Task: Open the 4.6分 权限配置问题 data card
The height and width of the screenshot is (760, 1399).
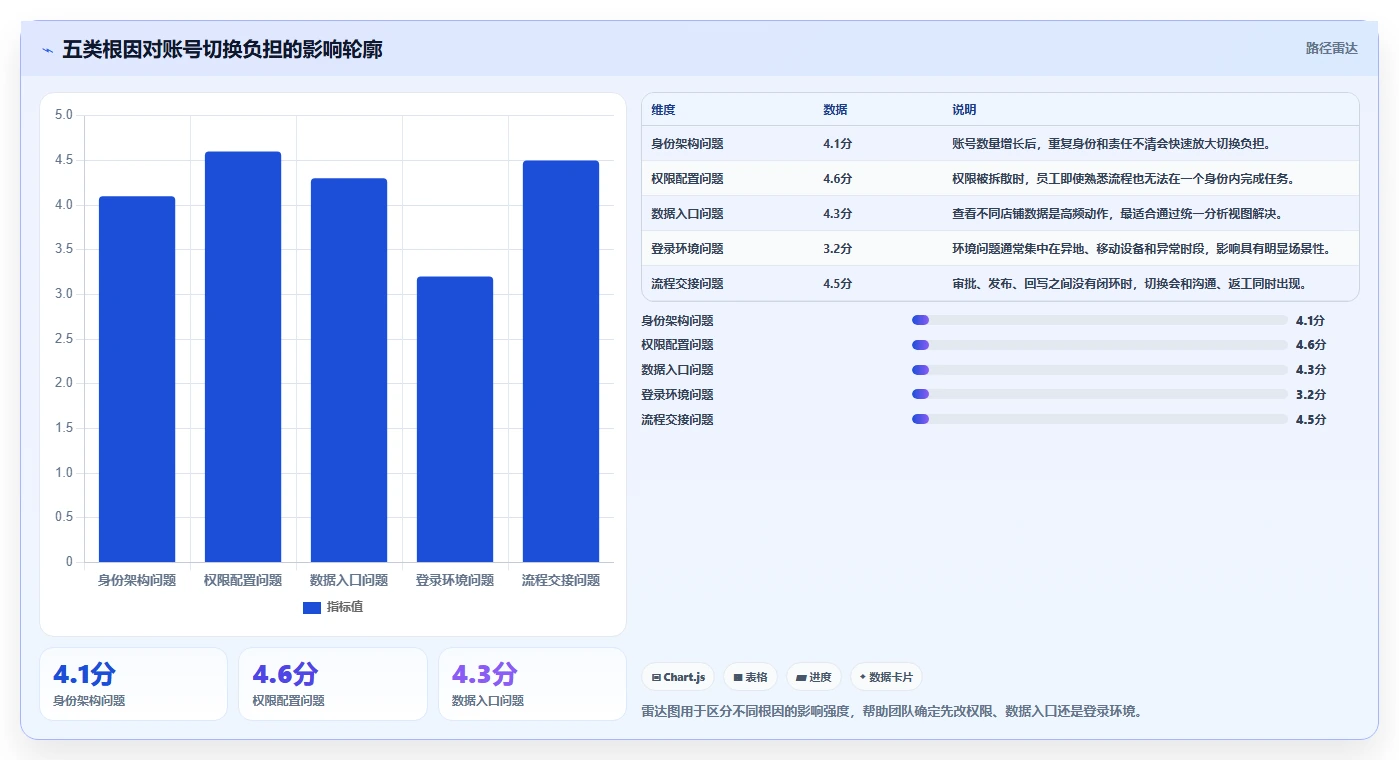Action: point(333,684)
